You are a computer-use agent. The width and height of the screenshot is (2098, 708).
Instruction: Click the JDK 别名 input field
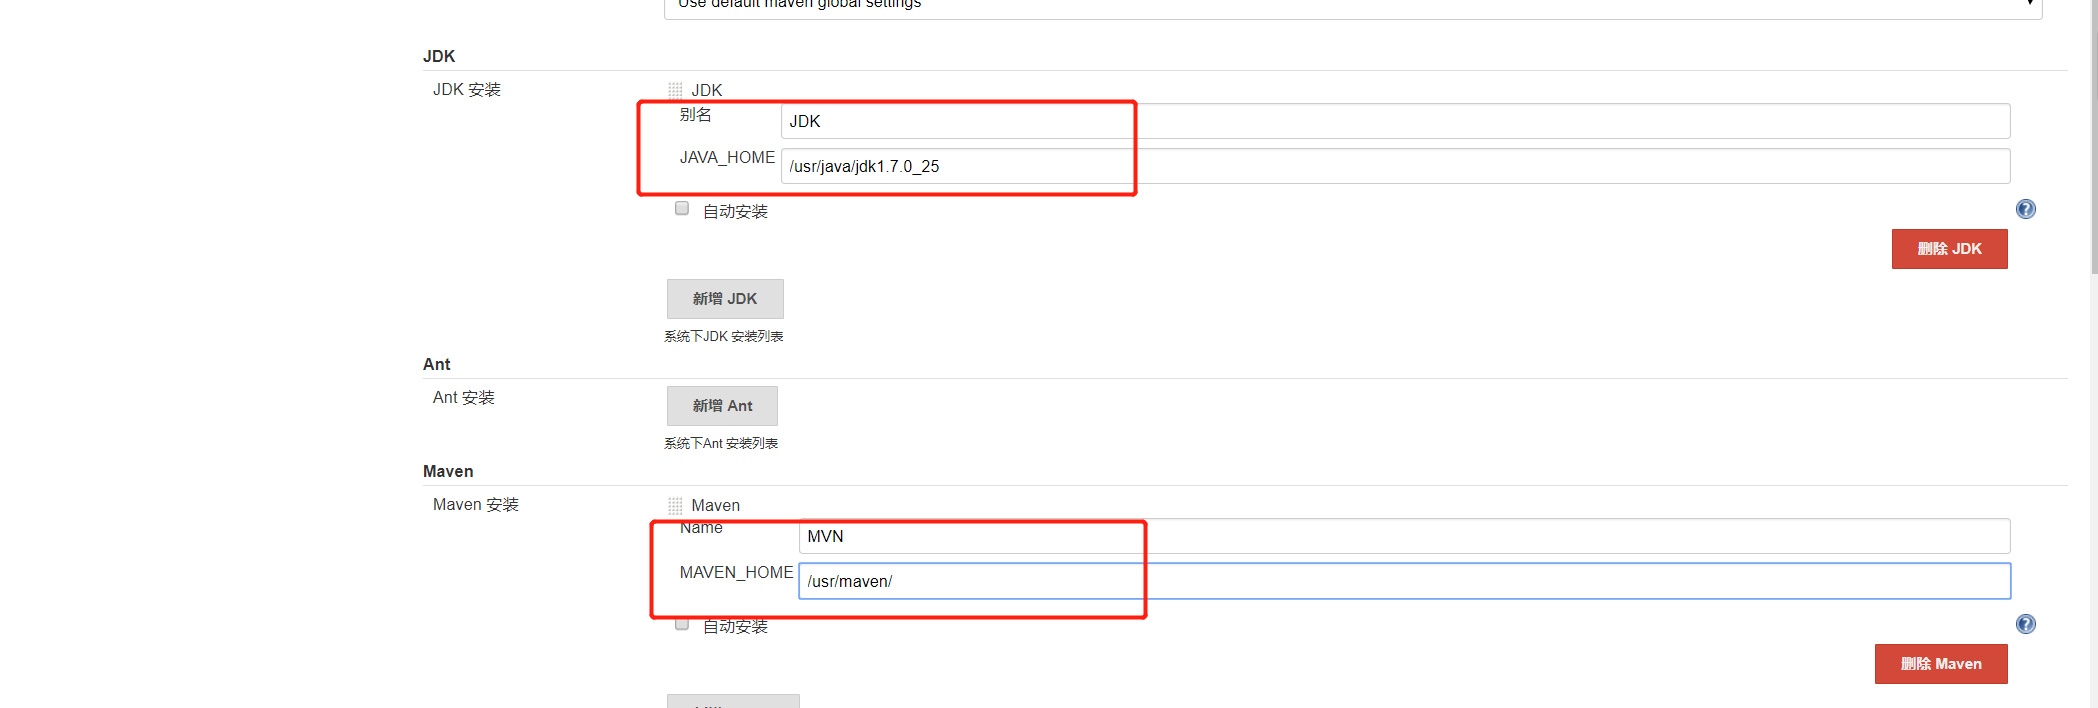(1395, 121)
